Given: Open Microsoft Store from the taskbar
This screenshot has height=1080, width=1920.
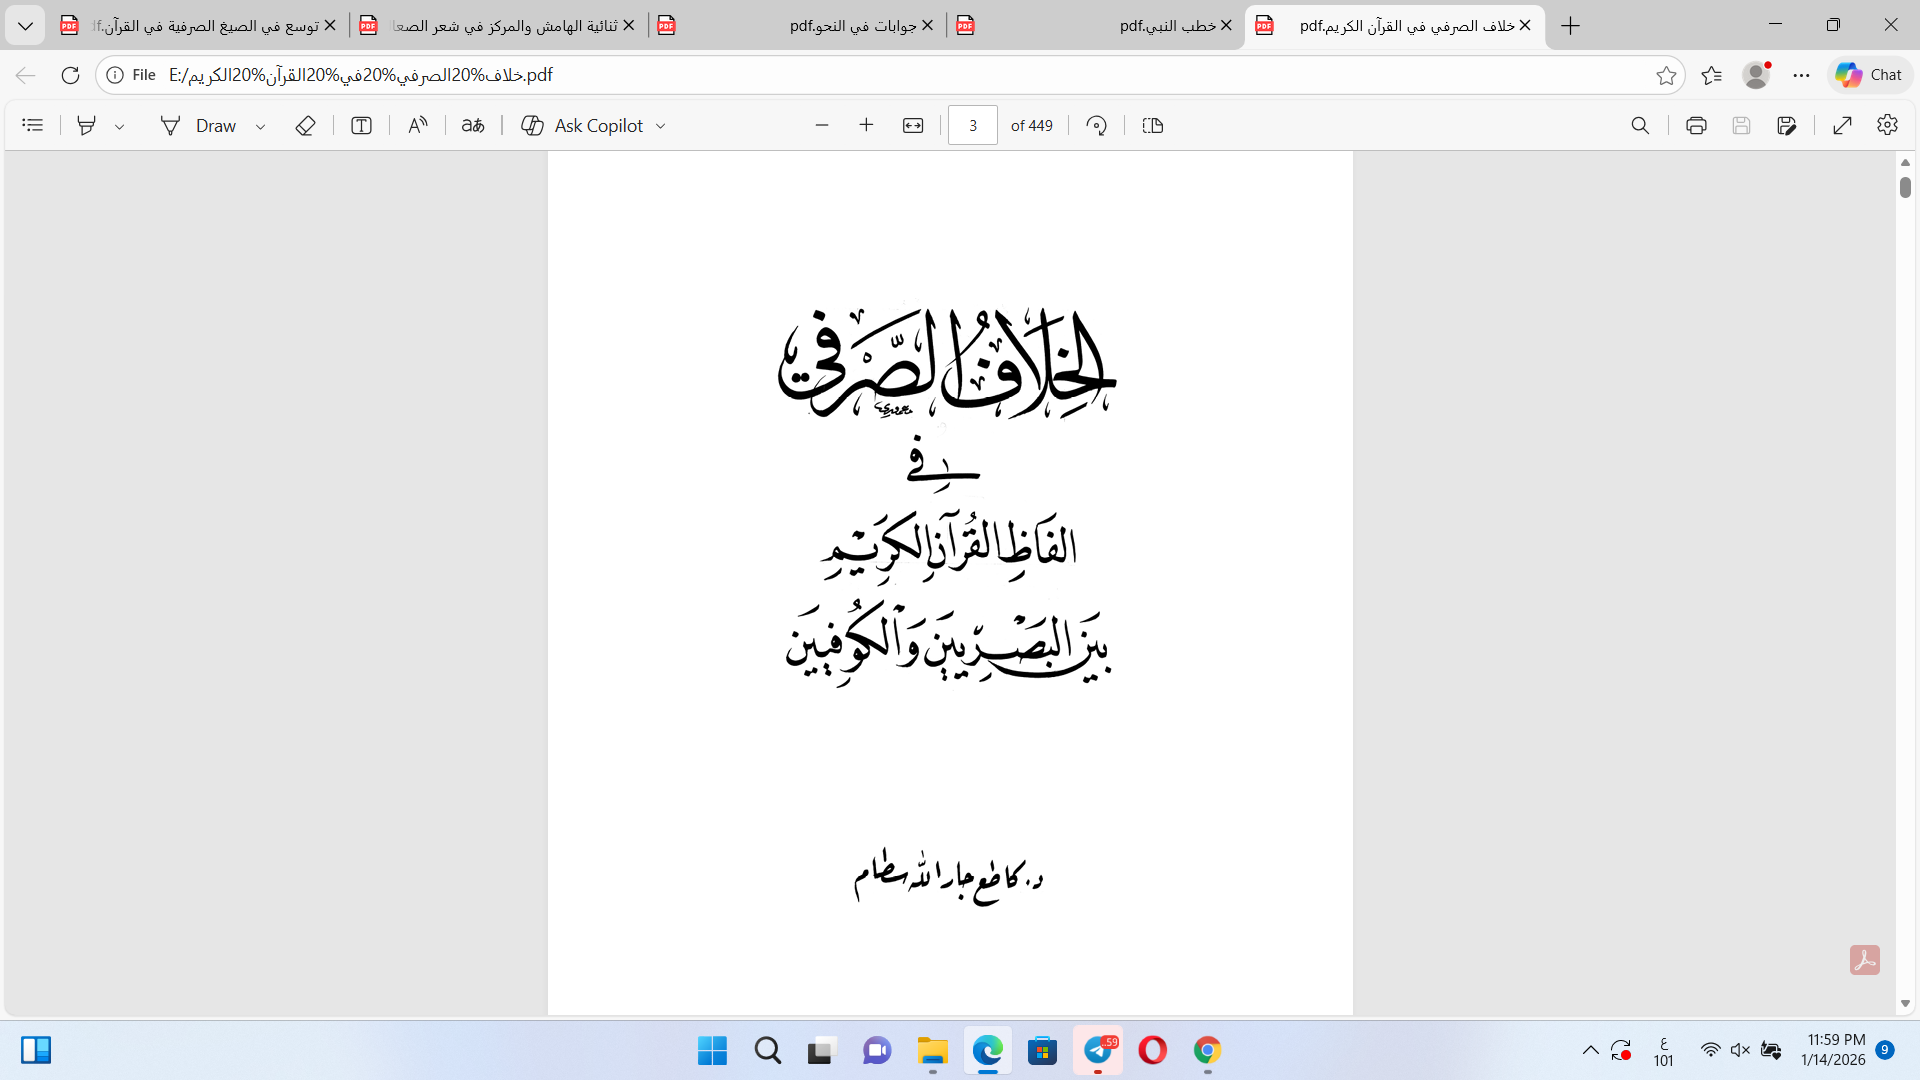Looking at the screenshot, I should coord(1042,1051).
